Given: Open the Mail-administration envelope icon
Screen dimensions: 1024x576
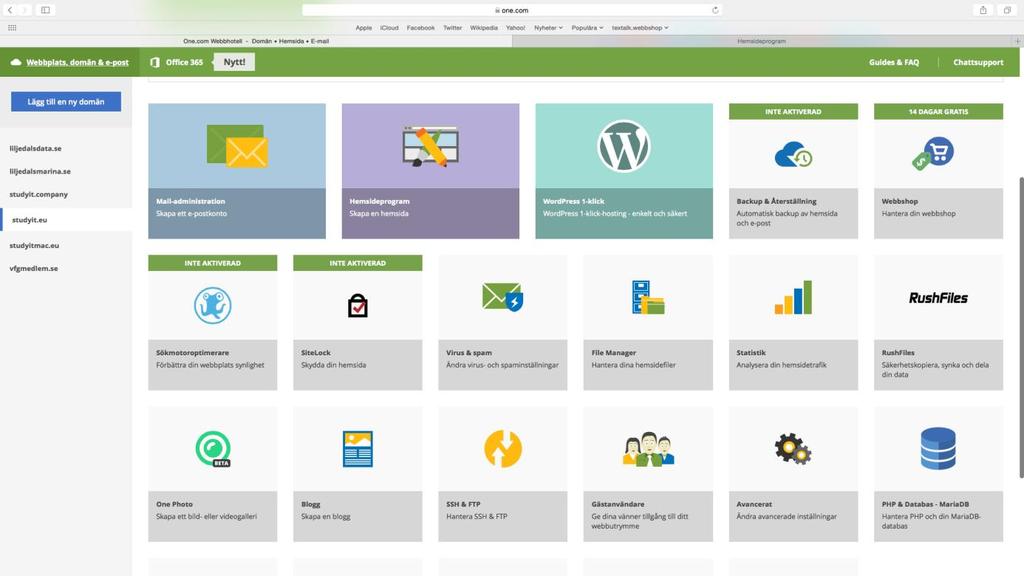Looking at the screenshot, I should tap(237, 146).
